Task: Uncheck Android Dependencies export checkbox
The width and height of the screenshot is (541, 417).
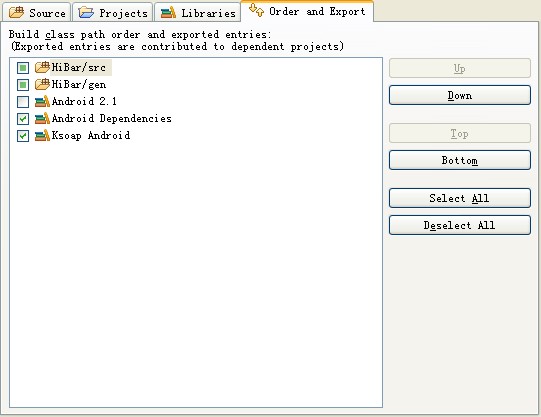Action: point(23,119)
